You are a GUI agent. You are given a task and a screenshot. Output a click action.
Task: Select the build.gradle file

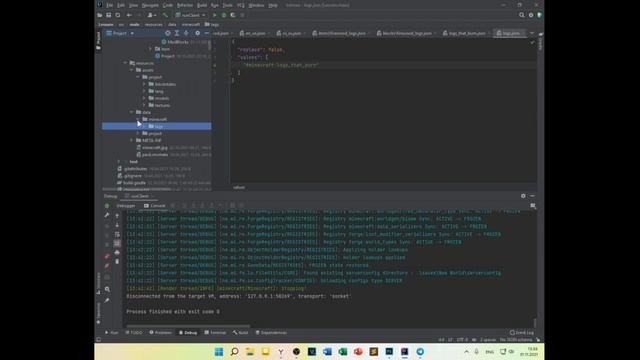click(x=134, y=182)
